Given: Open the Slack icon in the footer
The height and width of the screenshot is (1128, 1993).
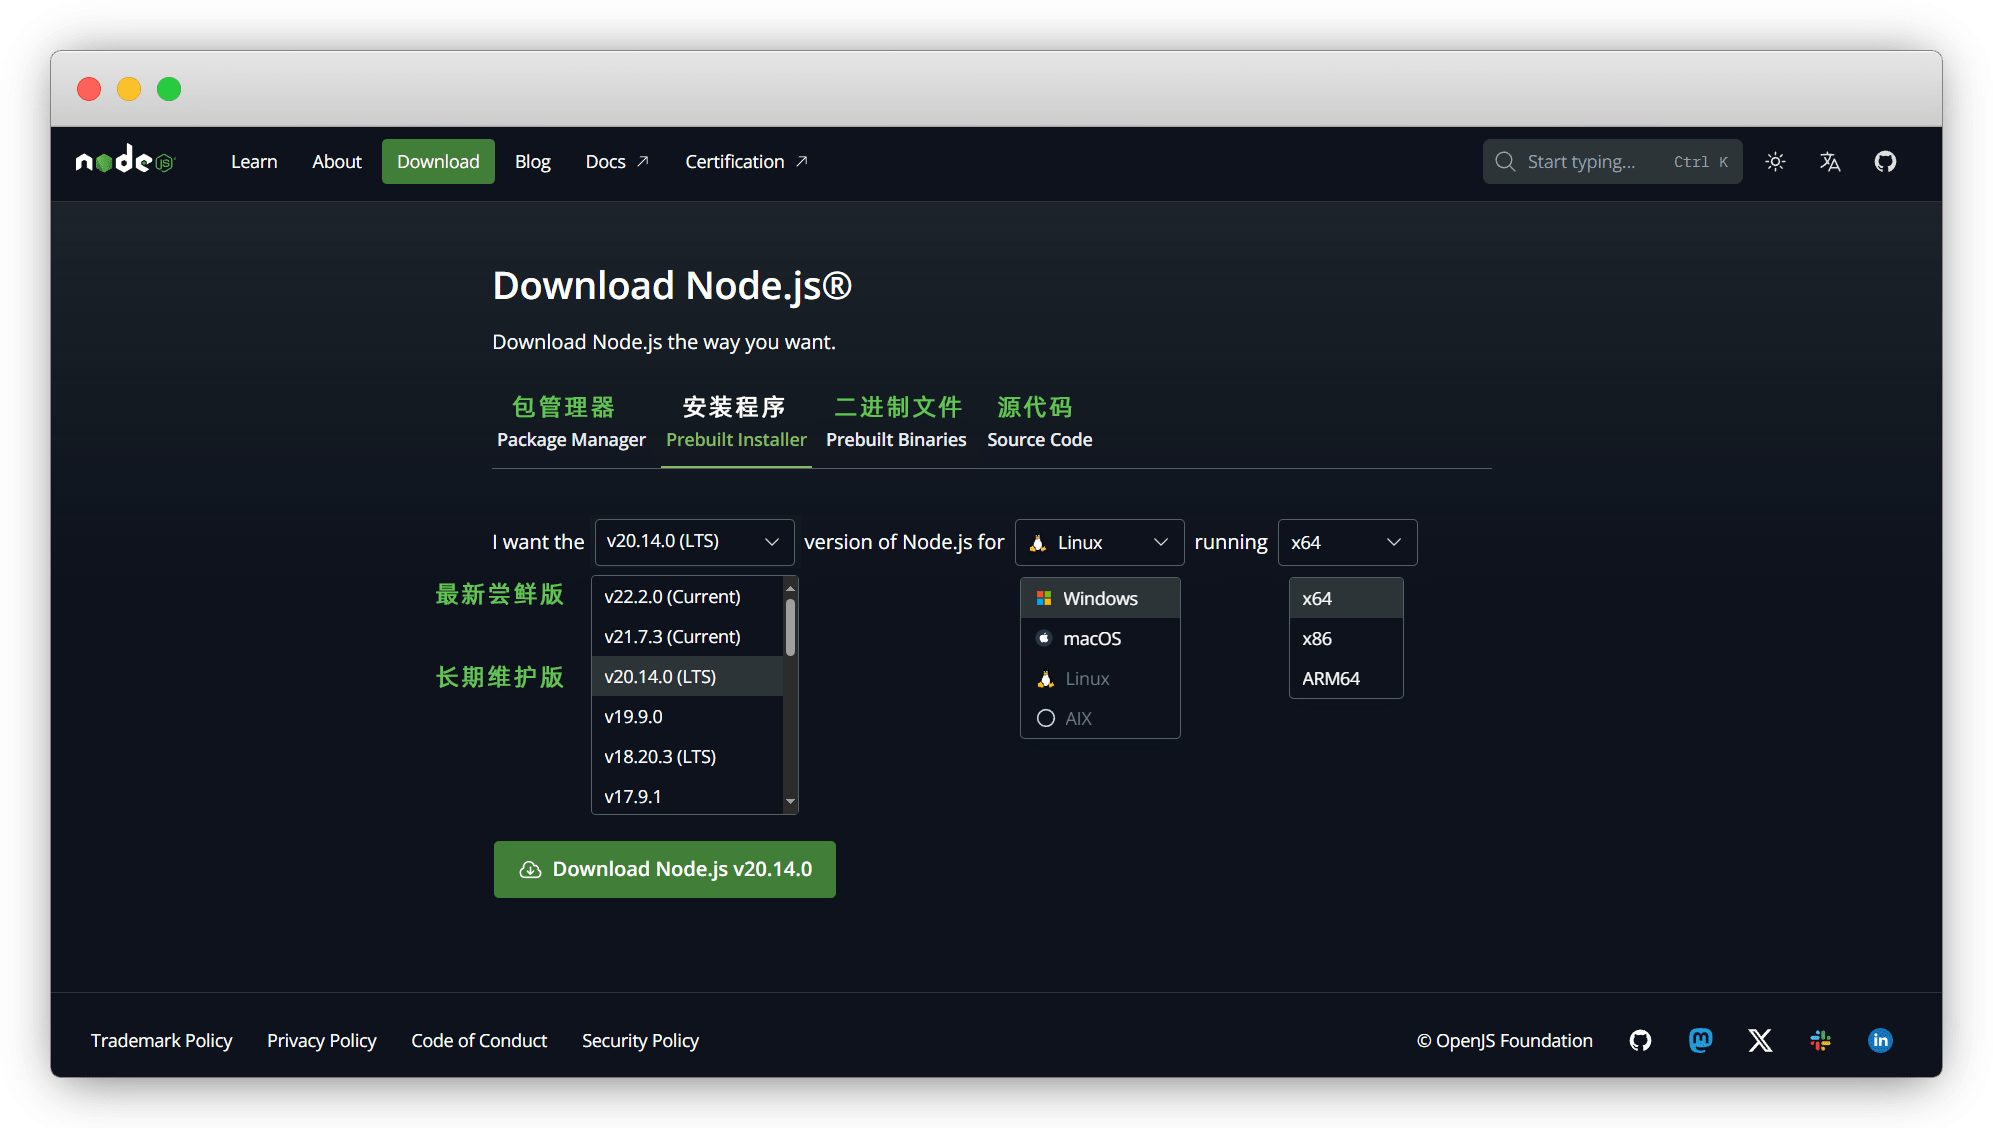Looking at the screenshot, I should (x=1820, y=1040).
